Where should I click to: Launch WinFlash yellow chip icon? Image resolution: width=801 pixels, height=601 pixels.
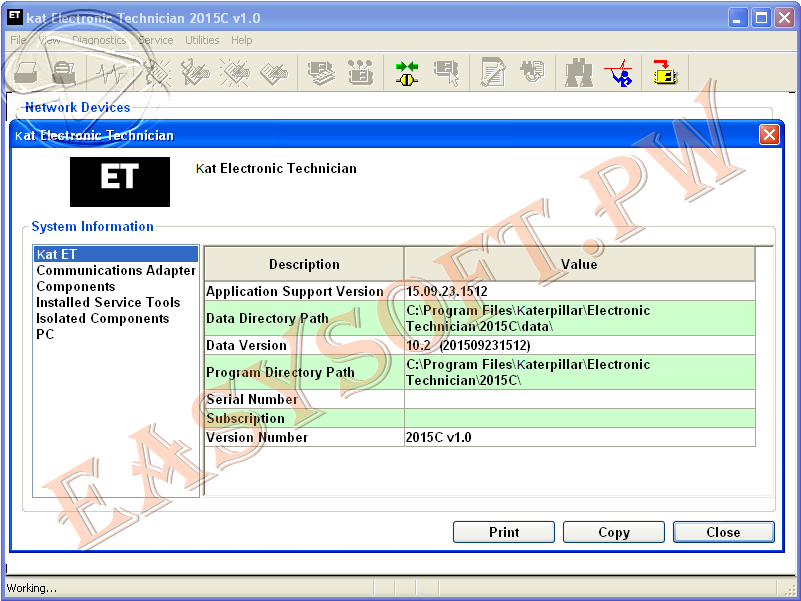click(665, 72)
